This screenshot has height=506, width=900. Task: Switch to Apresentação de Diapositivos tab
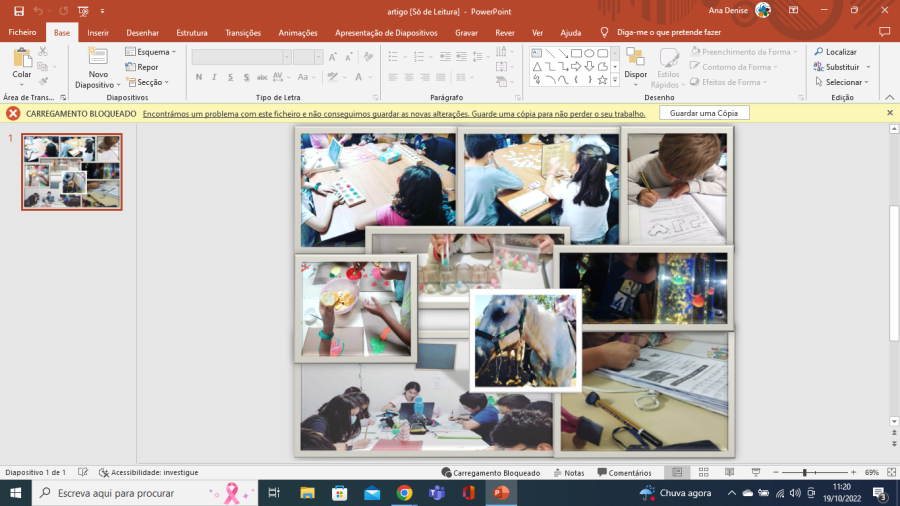386,33
